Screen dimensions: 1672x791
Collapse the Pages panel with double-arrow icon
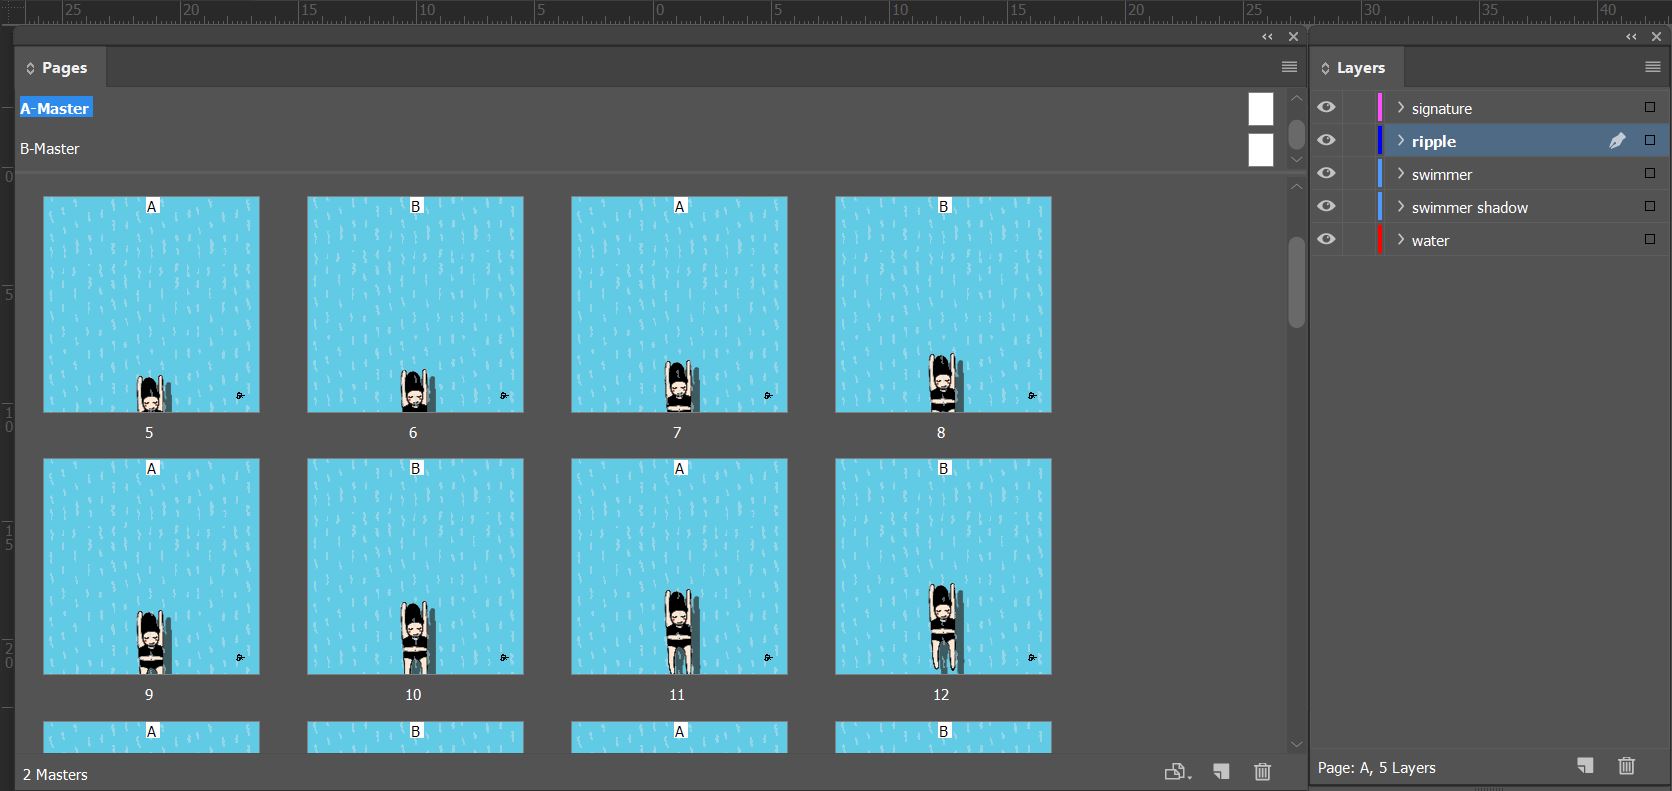(x=1267, y=37)
